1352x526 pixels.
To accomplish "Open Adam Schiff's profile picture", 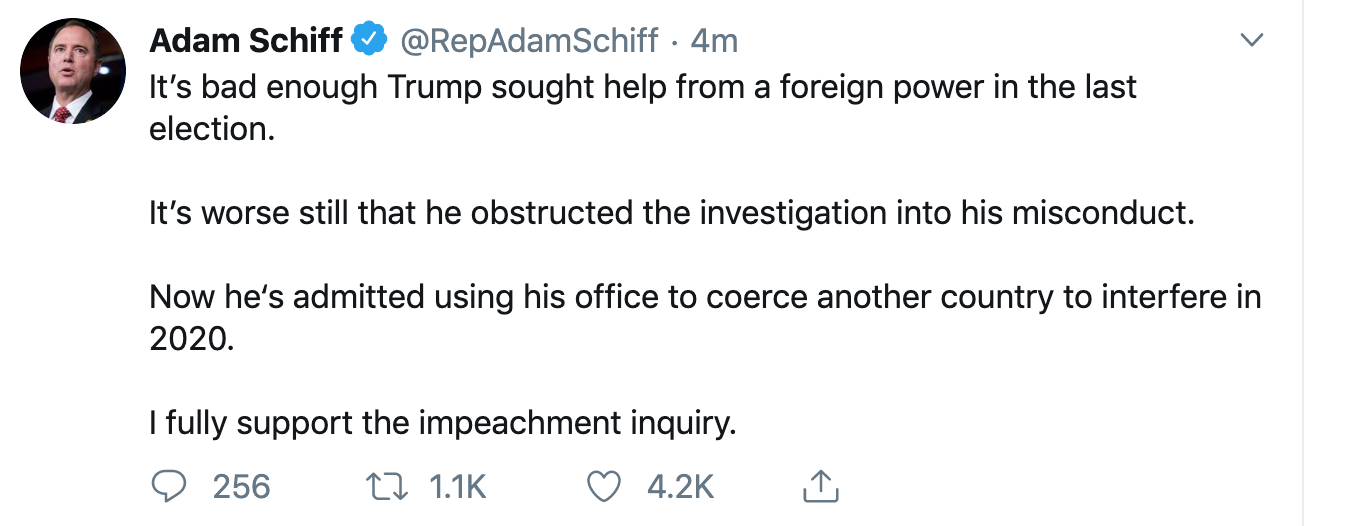I will point(72,71).
